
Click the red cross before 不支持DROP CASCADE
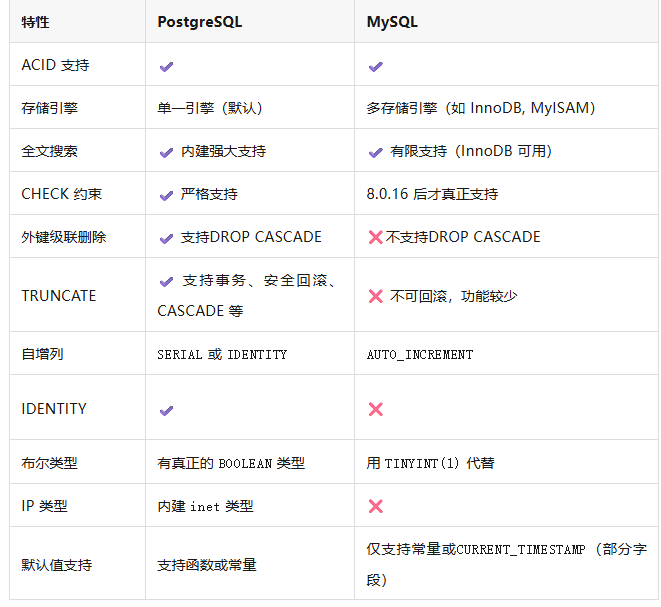pos(376,238)
